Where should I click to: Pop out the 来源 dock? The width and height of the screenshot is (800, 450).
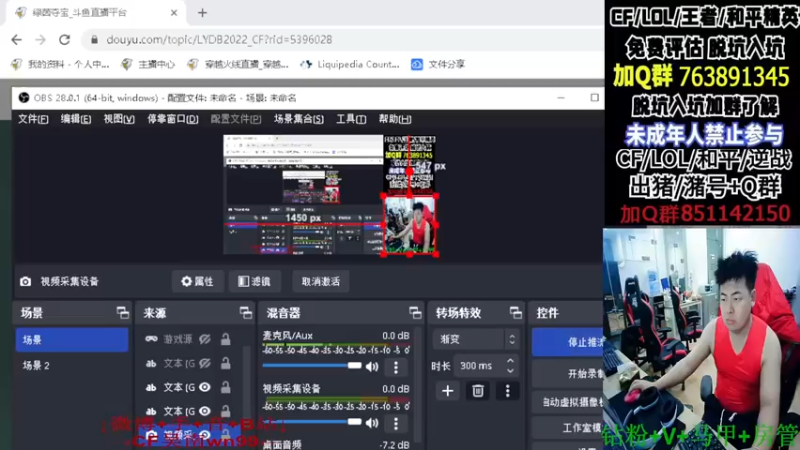click(x=246, y=313)
